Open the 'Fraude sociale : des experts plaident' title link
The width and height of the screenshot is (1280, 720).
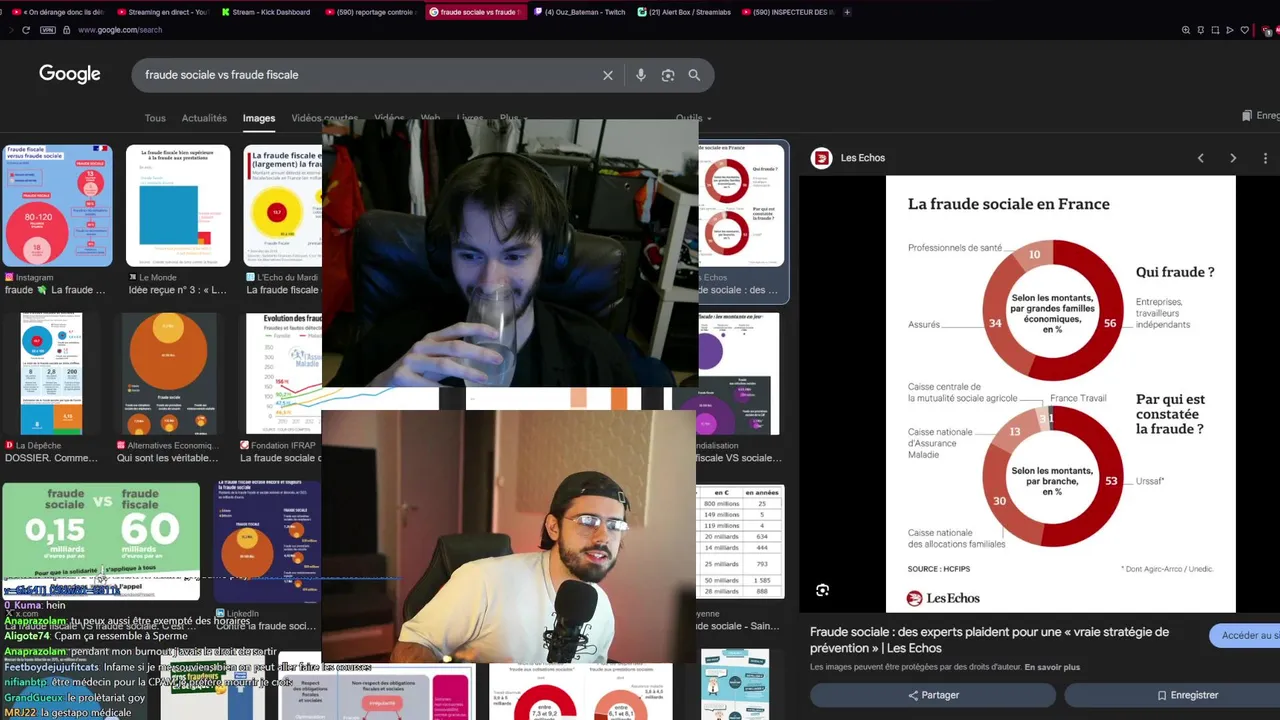coord(989,640)
